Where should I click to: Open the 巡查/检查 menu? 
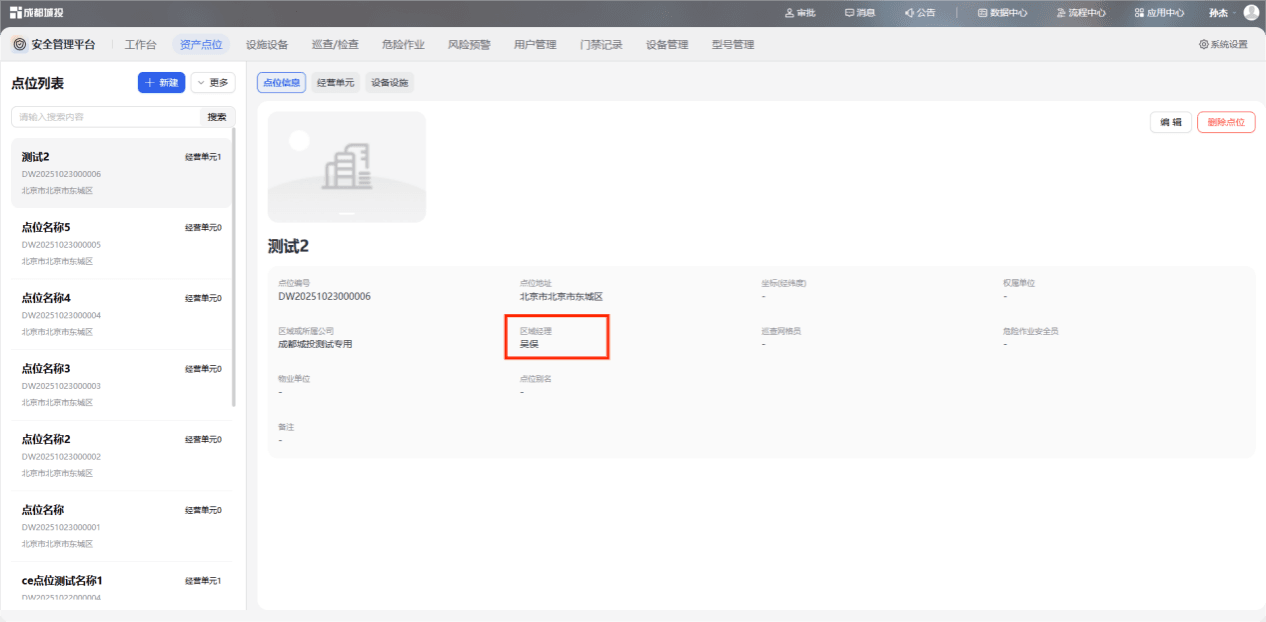point(335,44)
